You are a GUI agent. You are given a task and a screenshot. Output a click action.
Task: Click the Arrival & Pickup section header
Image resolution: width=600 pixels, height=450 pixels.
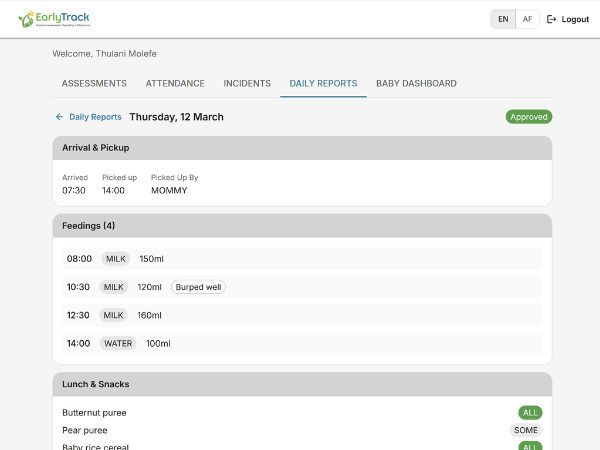[x=302, y=148]
